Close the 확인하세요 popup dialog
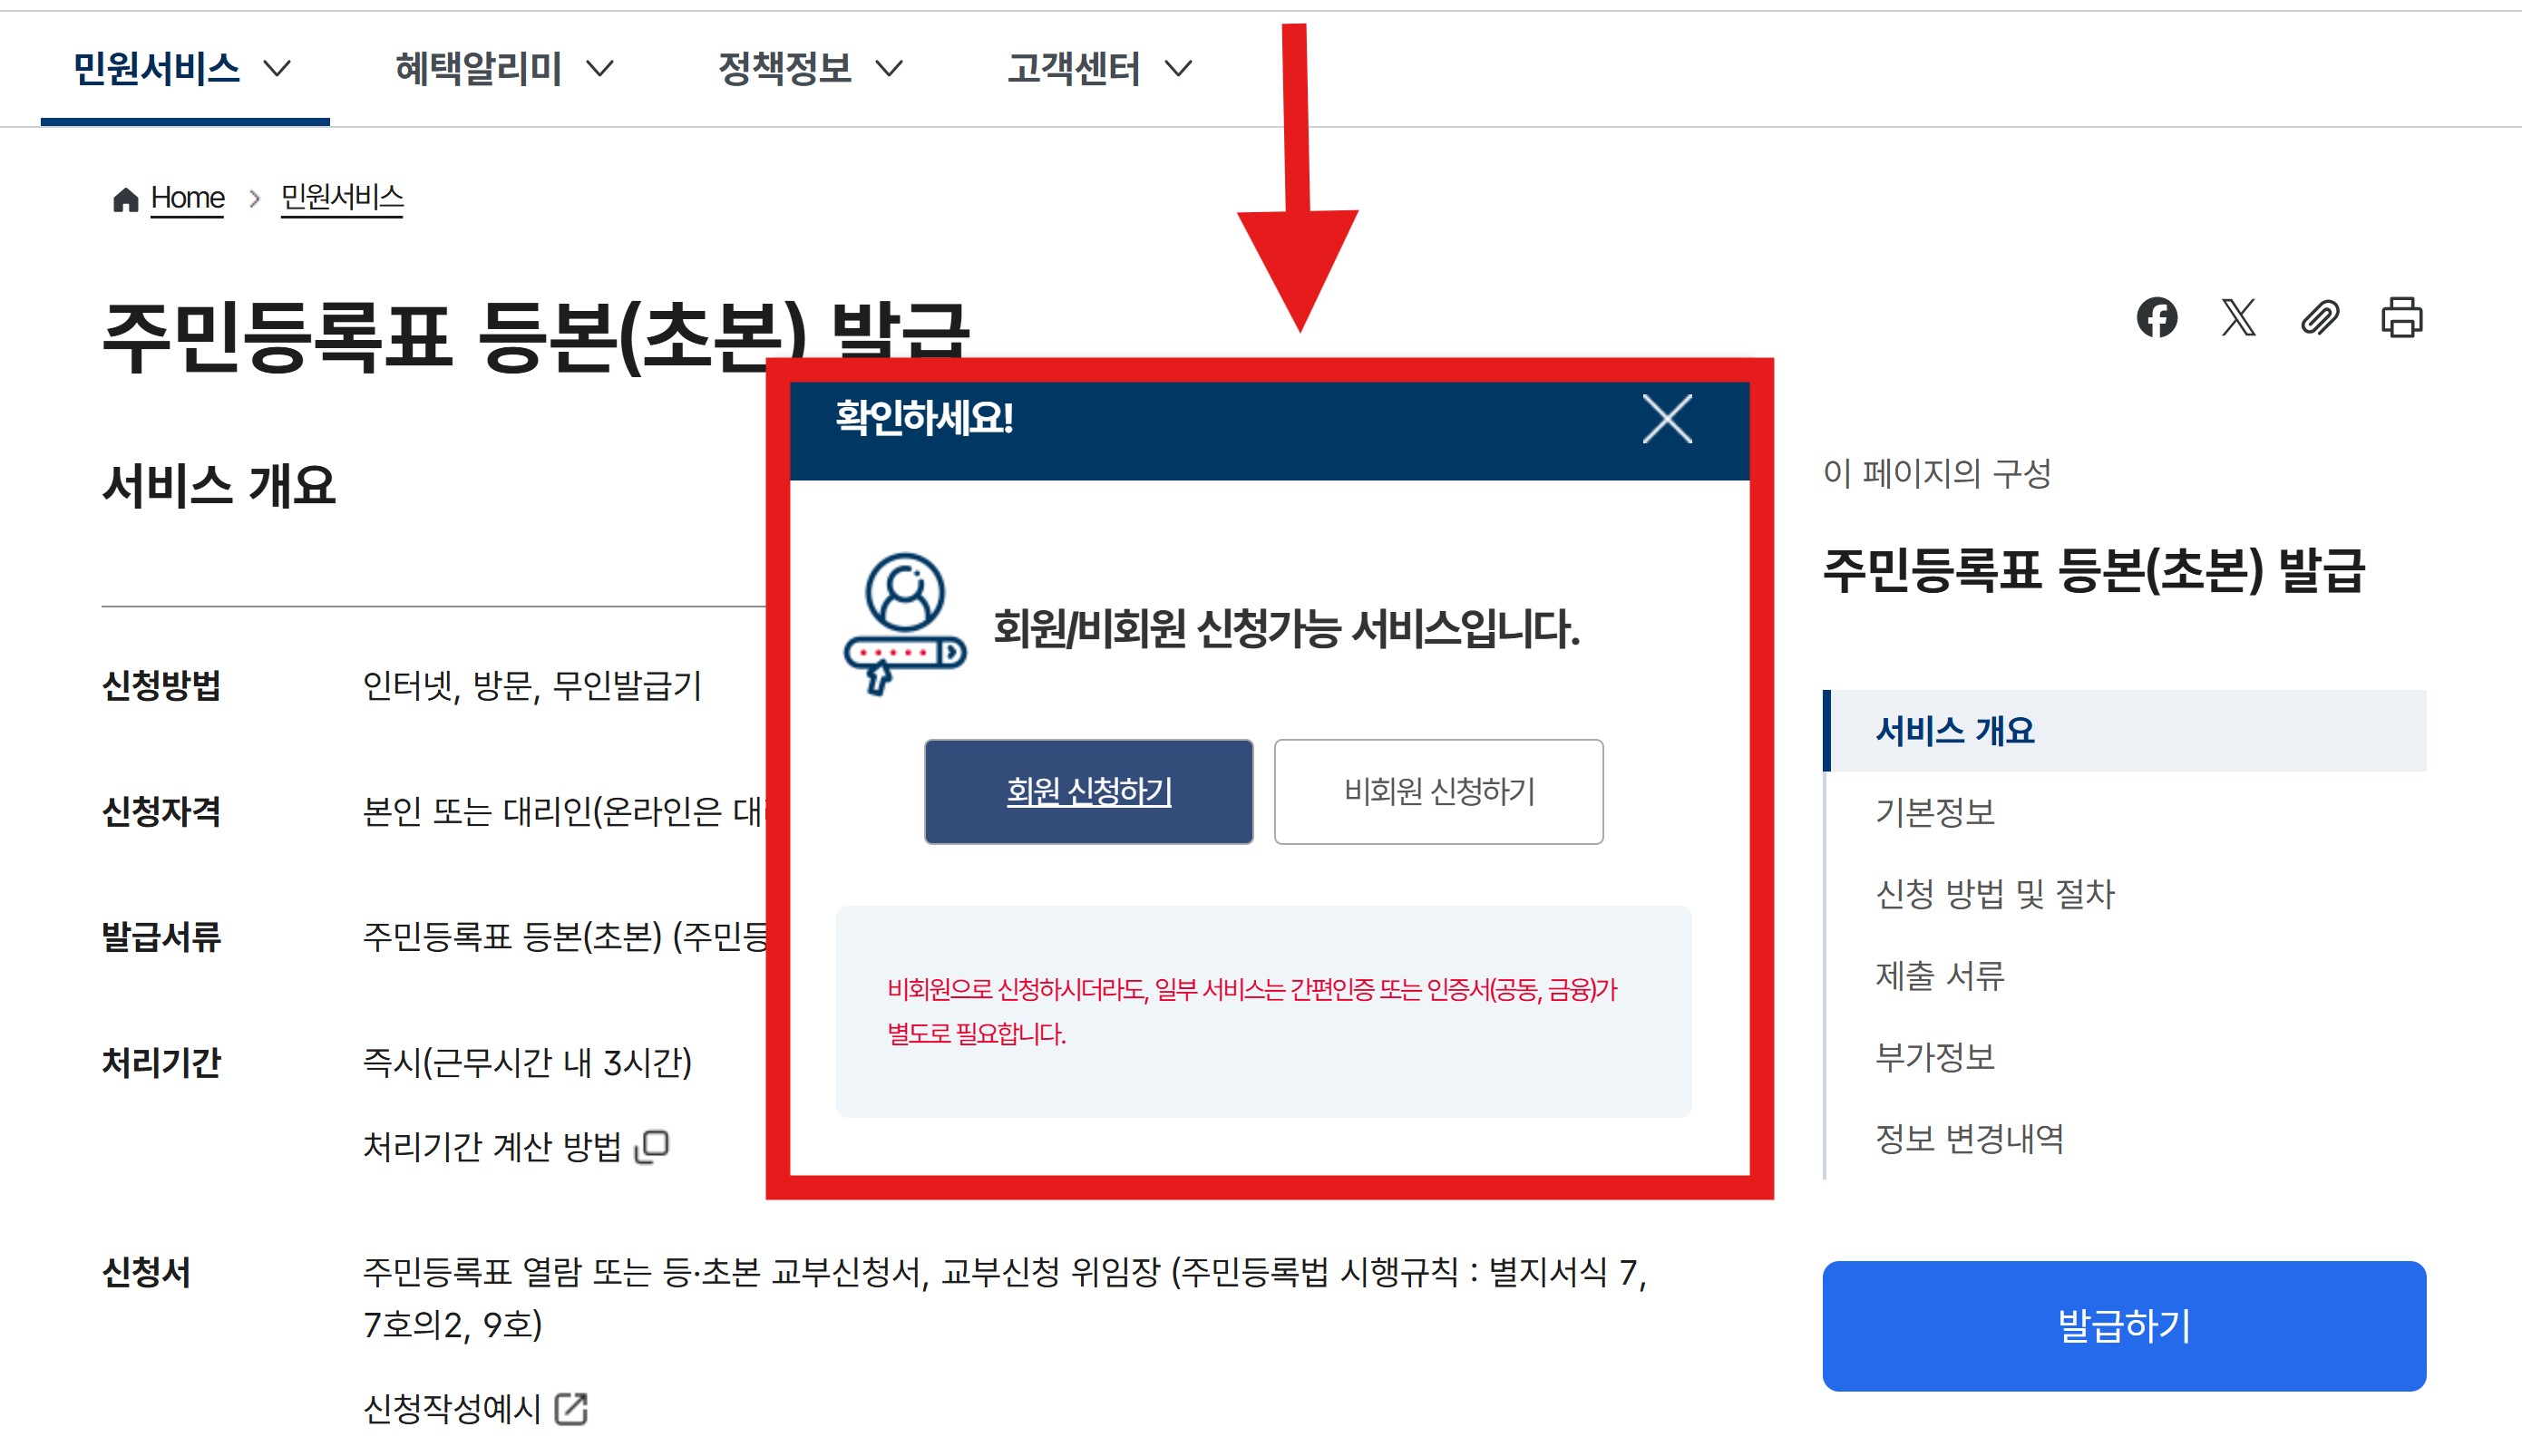The image size is (2522, 1456). (1666, 418)
